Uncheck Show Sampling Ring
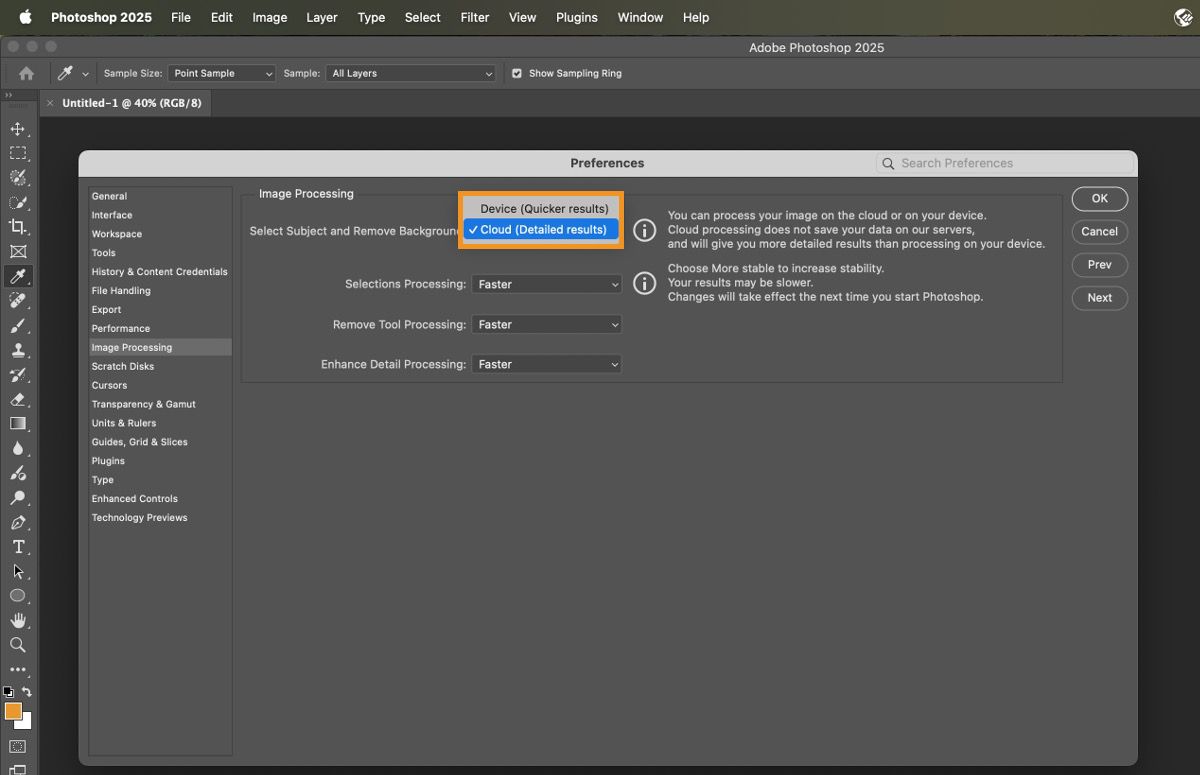The height and width of the screenshot is (775, 1200). 517,73
